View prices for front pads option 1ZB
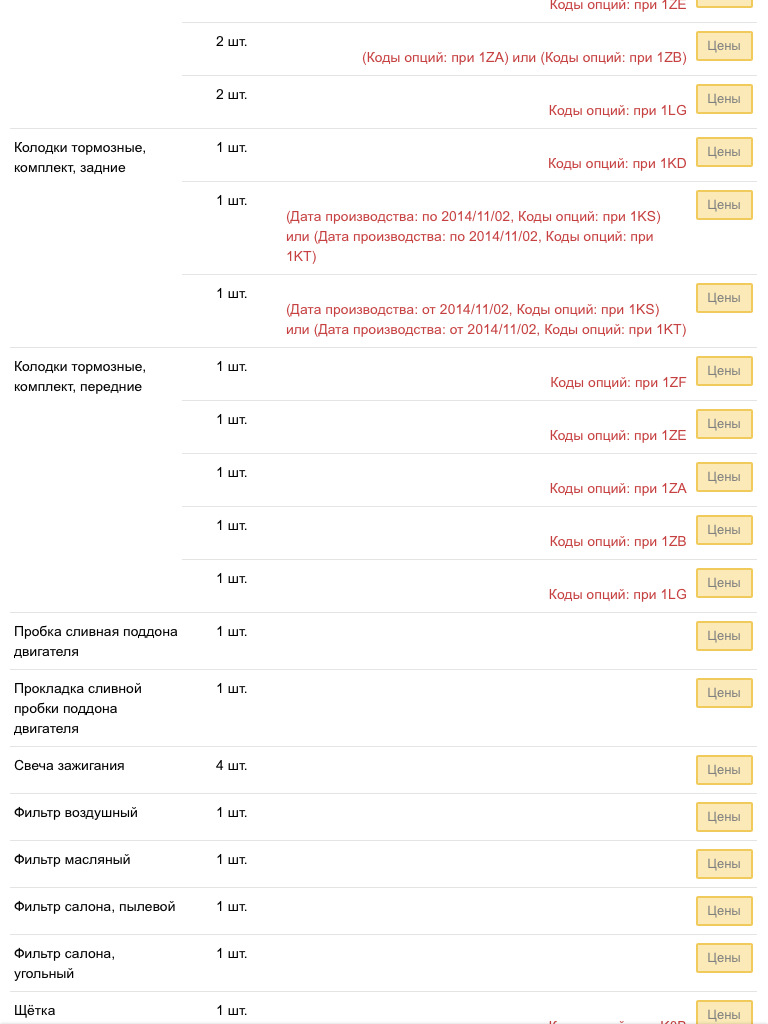The image size is (768, 1024). tap(724, 529)
